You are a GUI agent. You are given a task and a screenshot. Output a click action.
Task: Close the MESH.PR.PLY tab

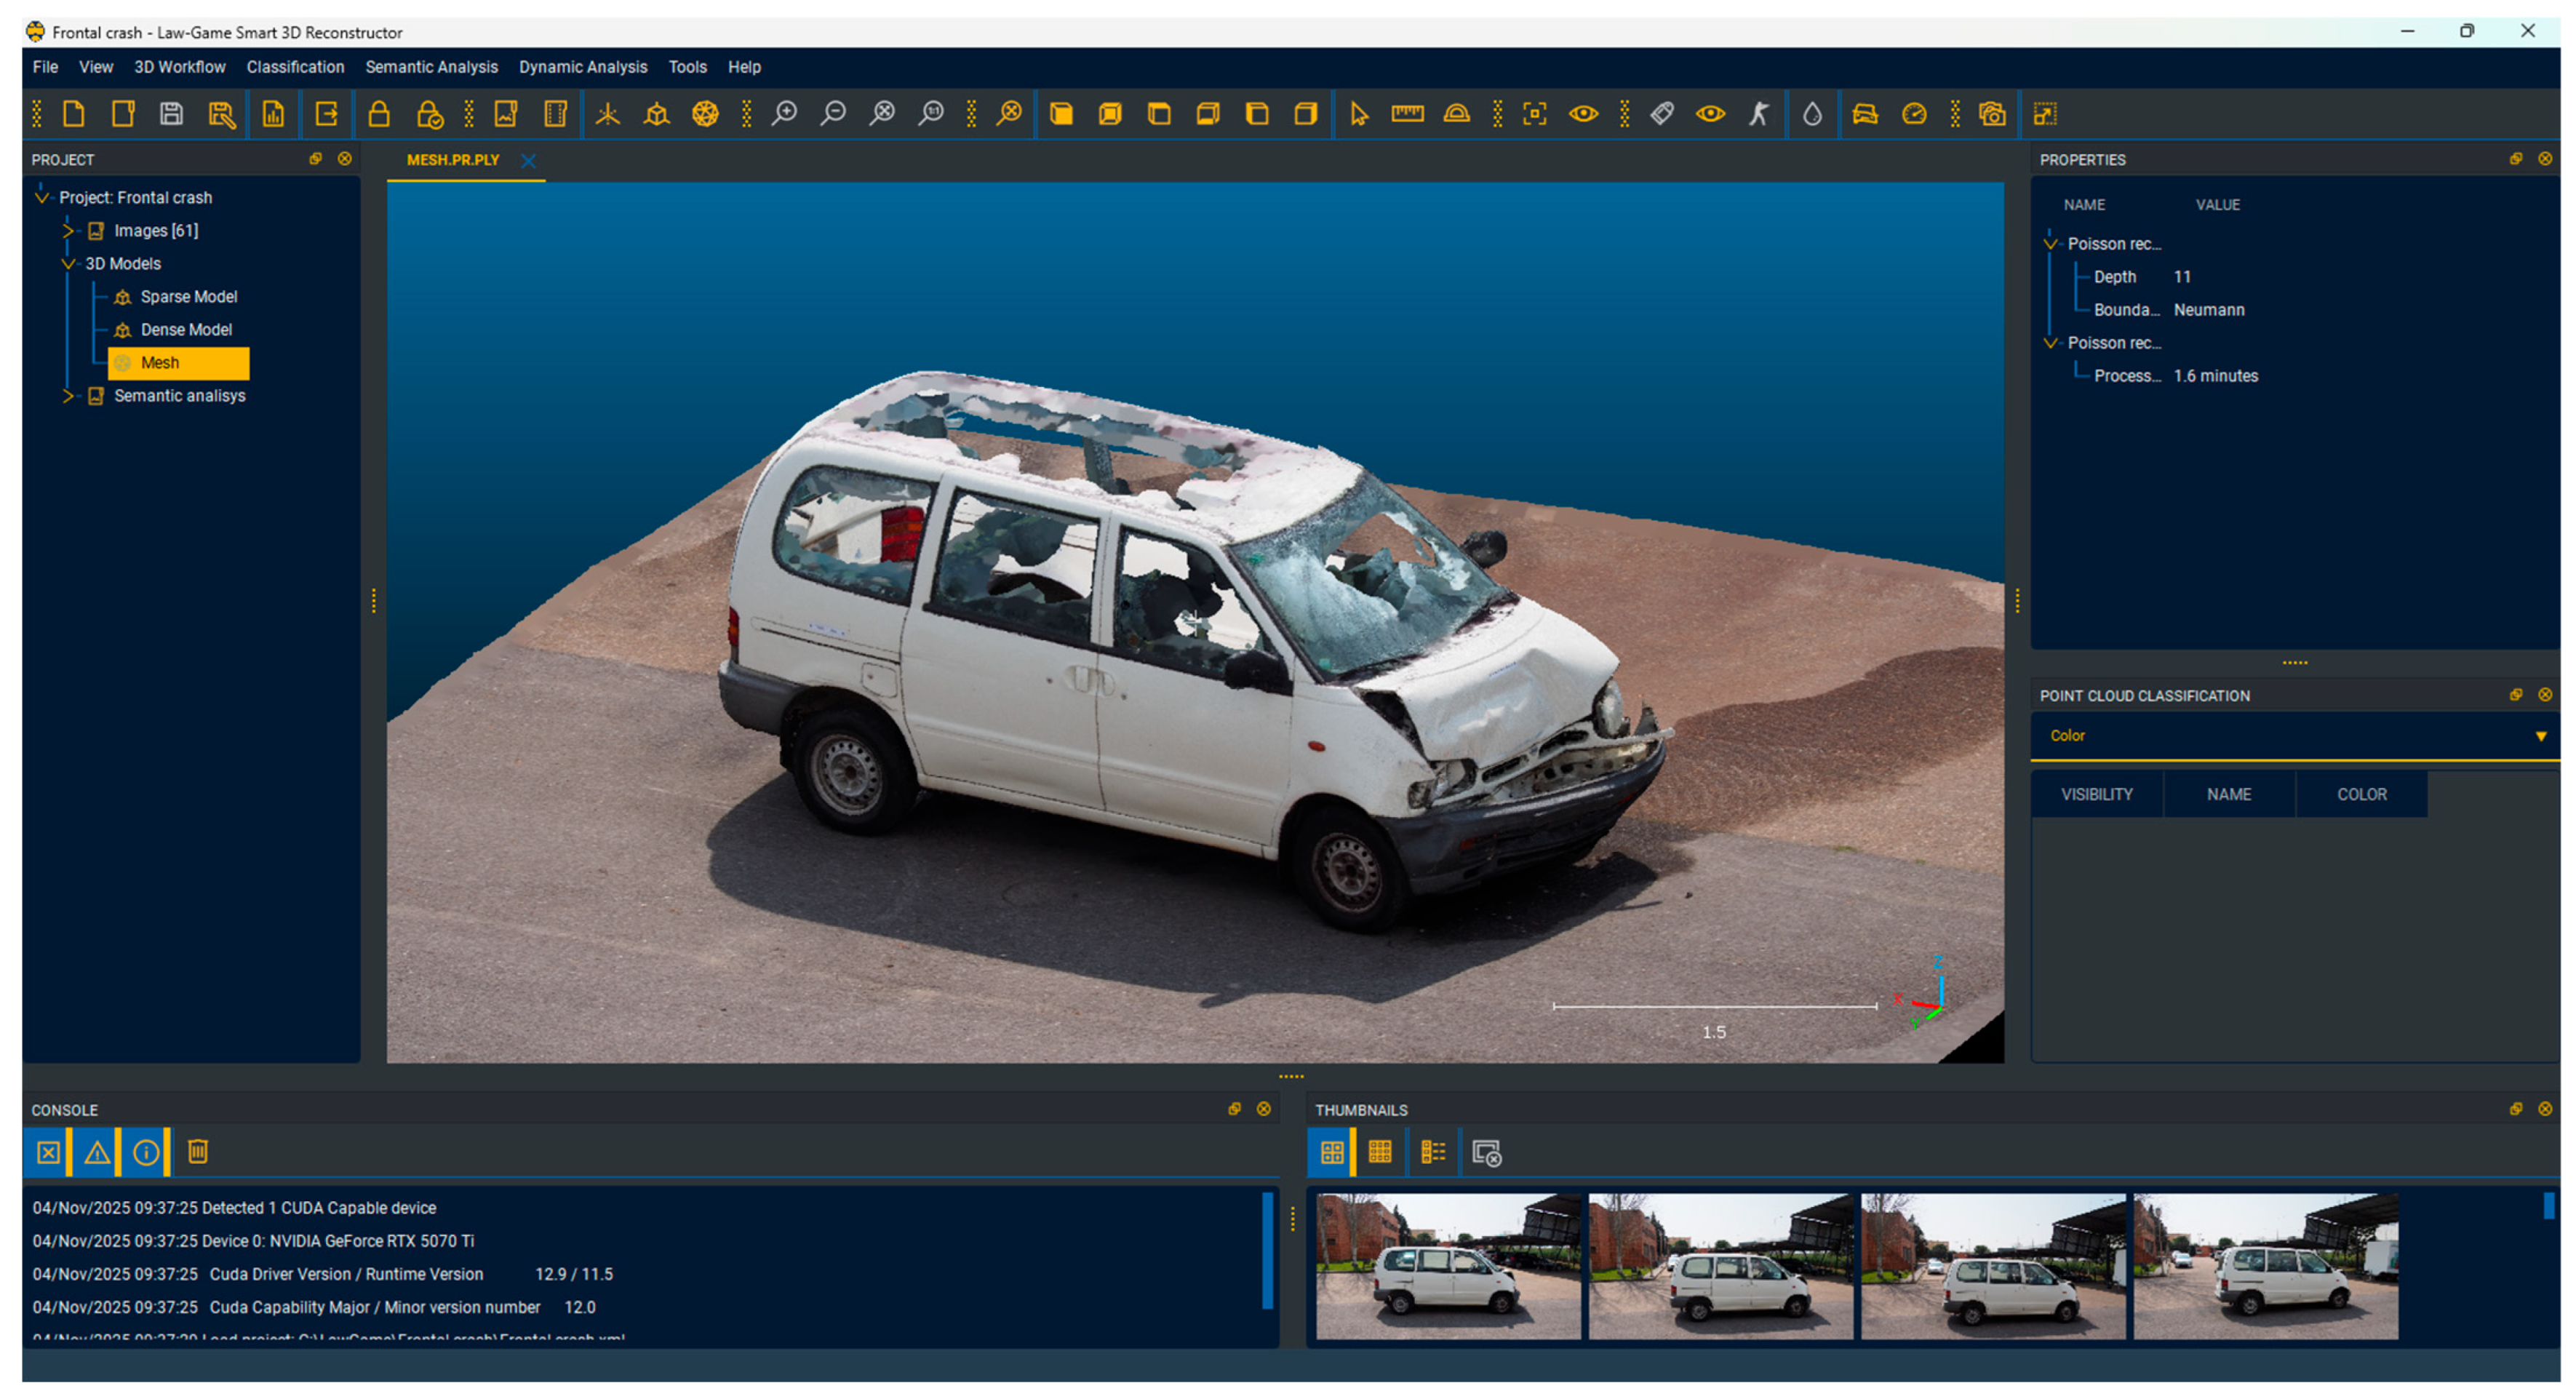coord(528,161)
